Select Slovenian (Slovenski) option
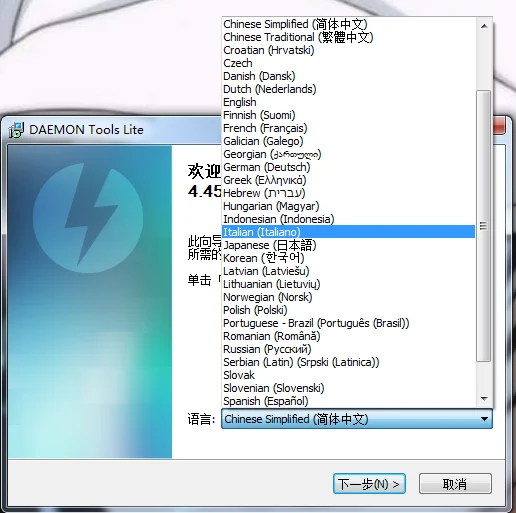 pyautogui.click(x=348, y=388)
